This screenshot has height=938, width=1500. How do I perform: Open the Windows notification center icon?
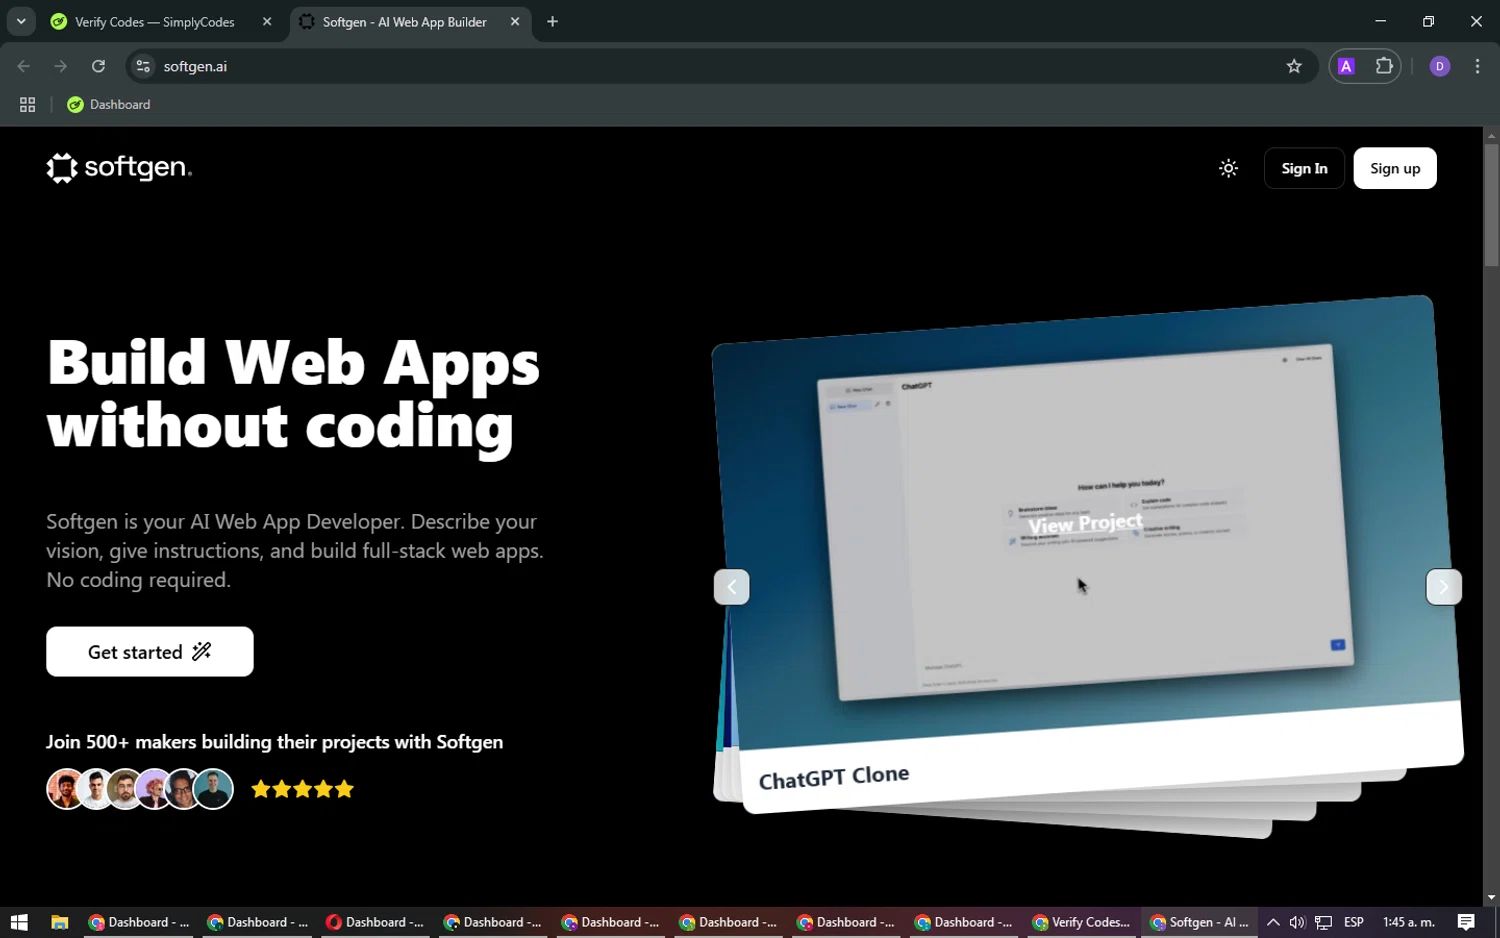[1466, 922]
